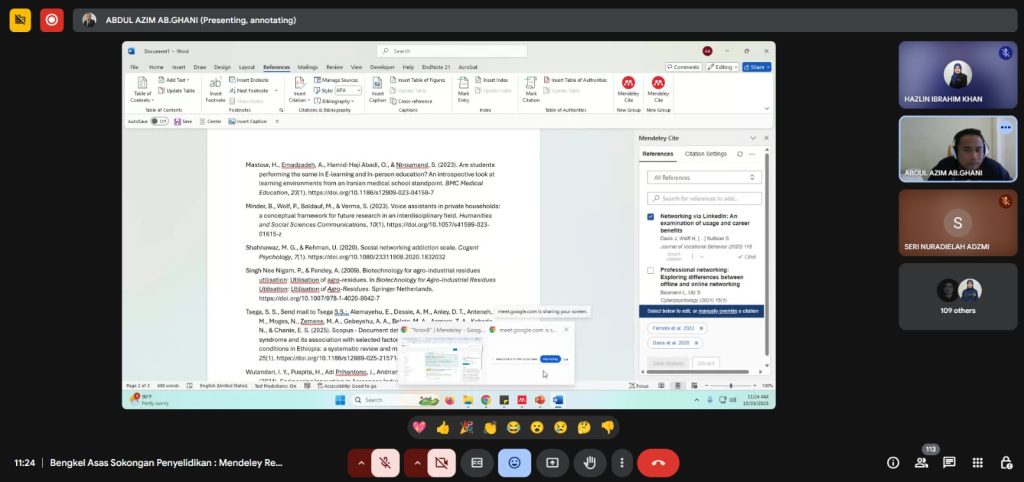1024x482 pixels.
Task: Send the clapping hands reaction
Action: coord(490,428)
